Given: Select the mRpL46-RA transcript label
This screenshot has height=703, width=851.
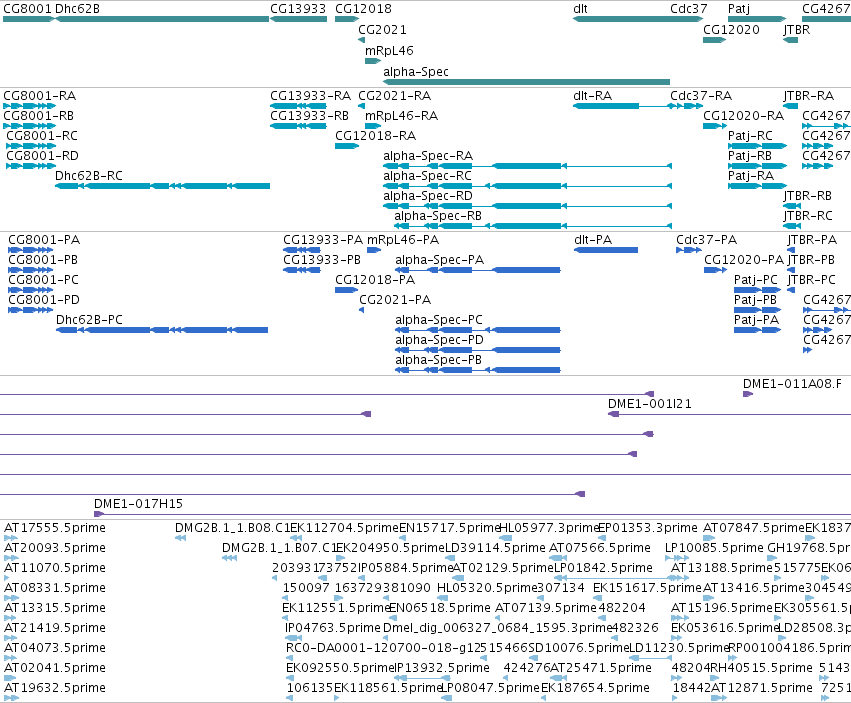Looking at the screenshot, I should (x=401, y=116).
